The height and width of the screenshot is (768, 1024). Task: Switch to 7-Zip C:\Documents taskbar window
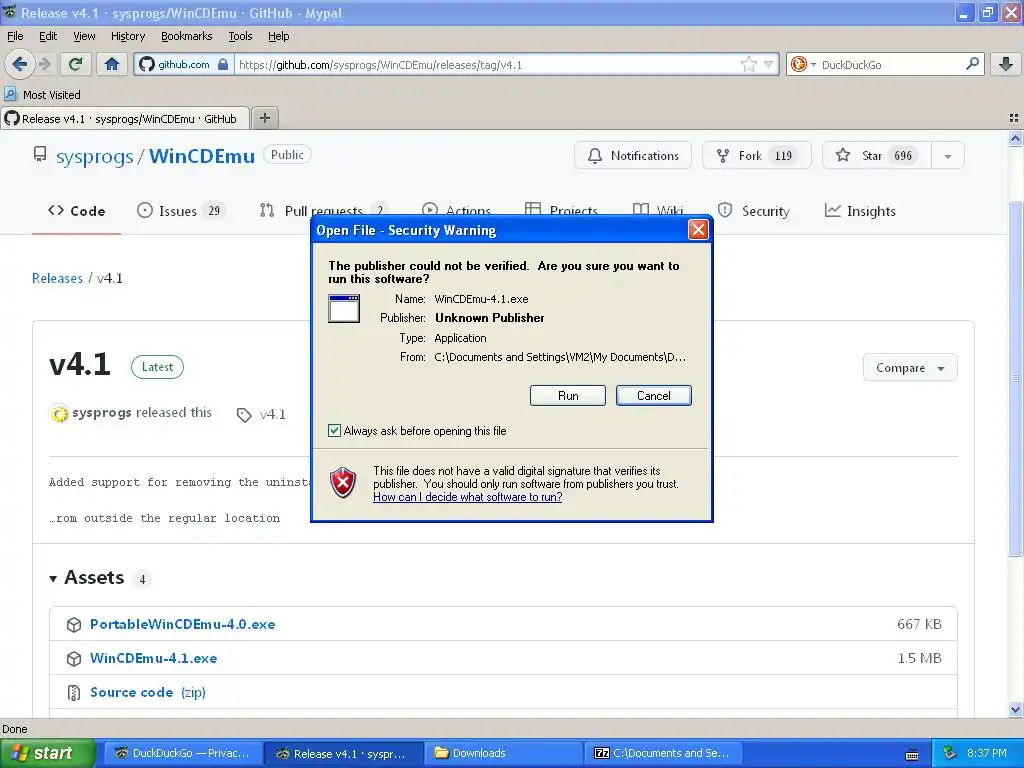(x=663, y=753)
